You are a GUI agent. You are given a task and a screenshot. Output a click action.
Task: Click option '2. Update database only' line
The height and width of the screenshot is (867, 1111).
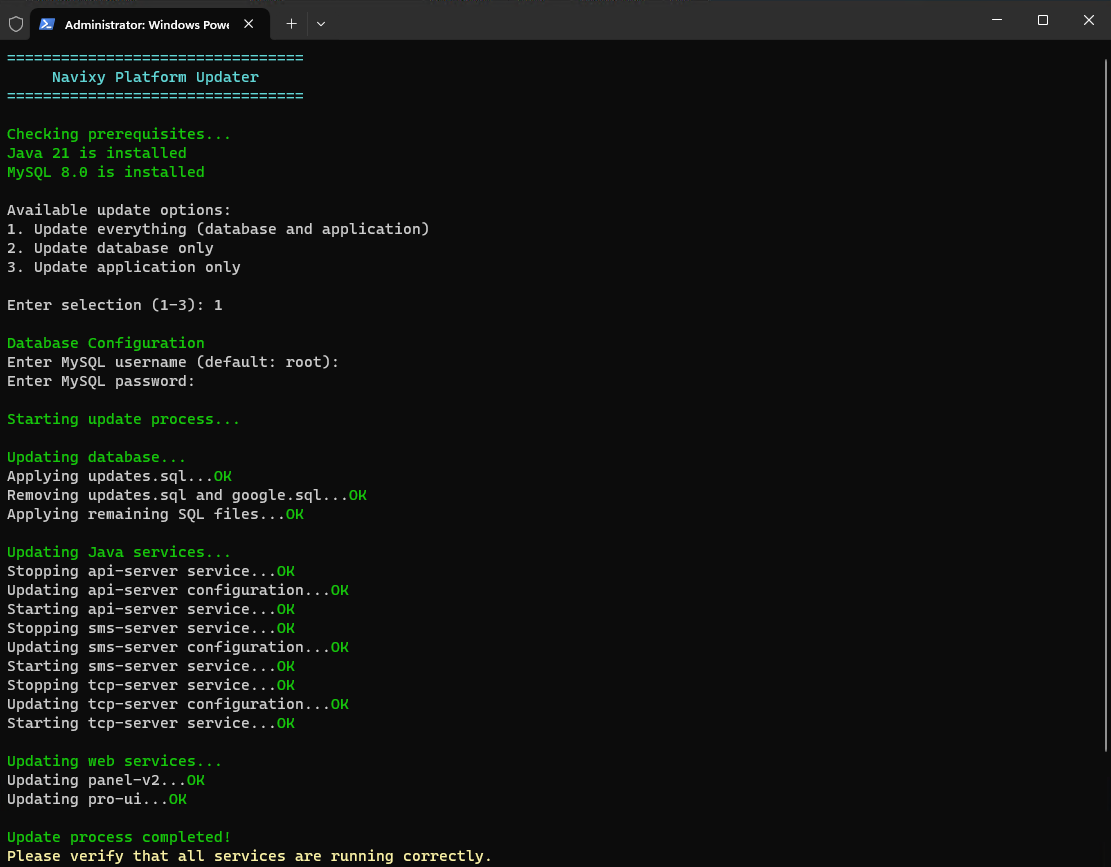(x=111, y=248)
